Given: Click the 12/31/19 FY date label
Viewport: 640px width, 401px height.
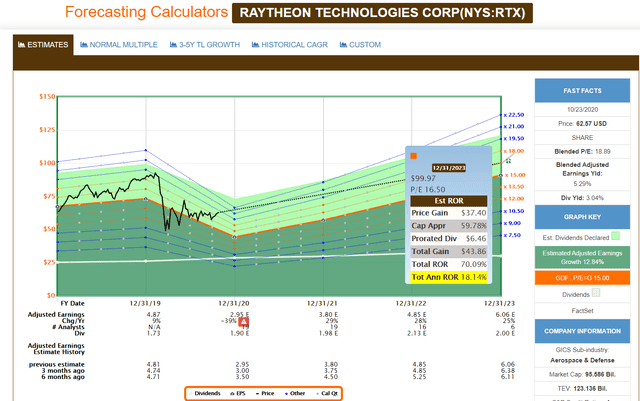Looking at the screenshot, I should (x=145, y=303).
